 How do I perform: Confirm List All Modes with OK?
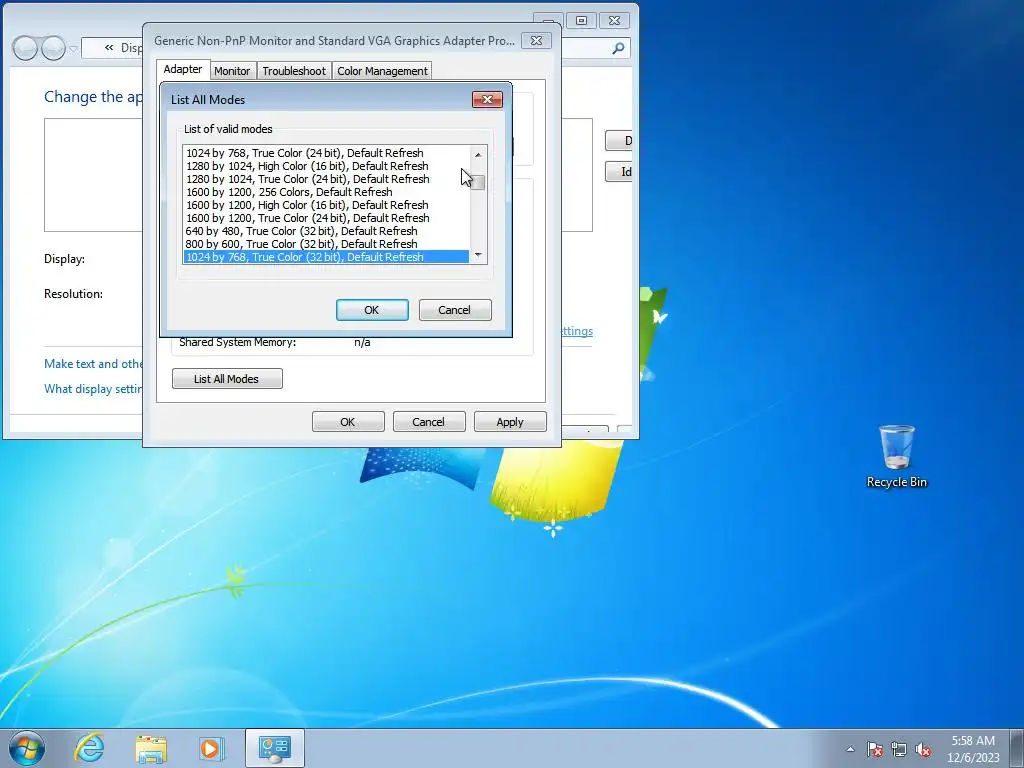[372, 310]
